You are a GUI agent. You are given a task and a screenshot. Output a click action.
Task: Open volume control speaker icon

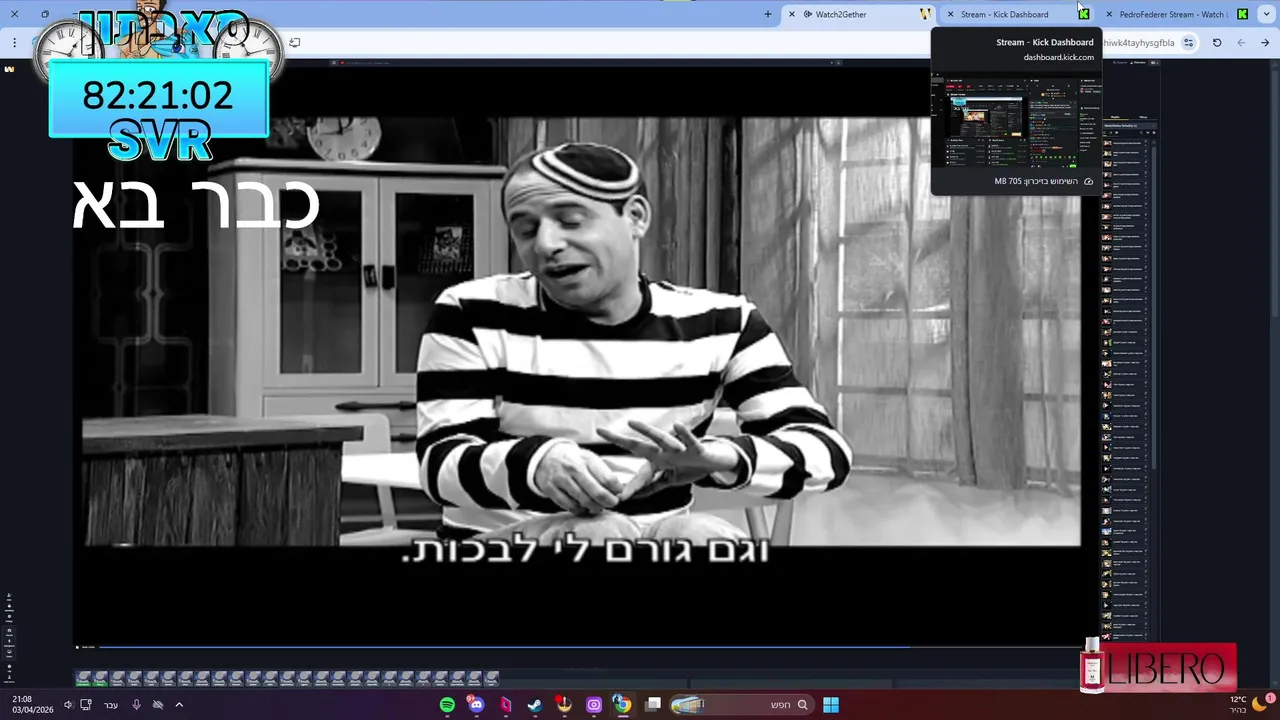coord(68,705)
